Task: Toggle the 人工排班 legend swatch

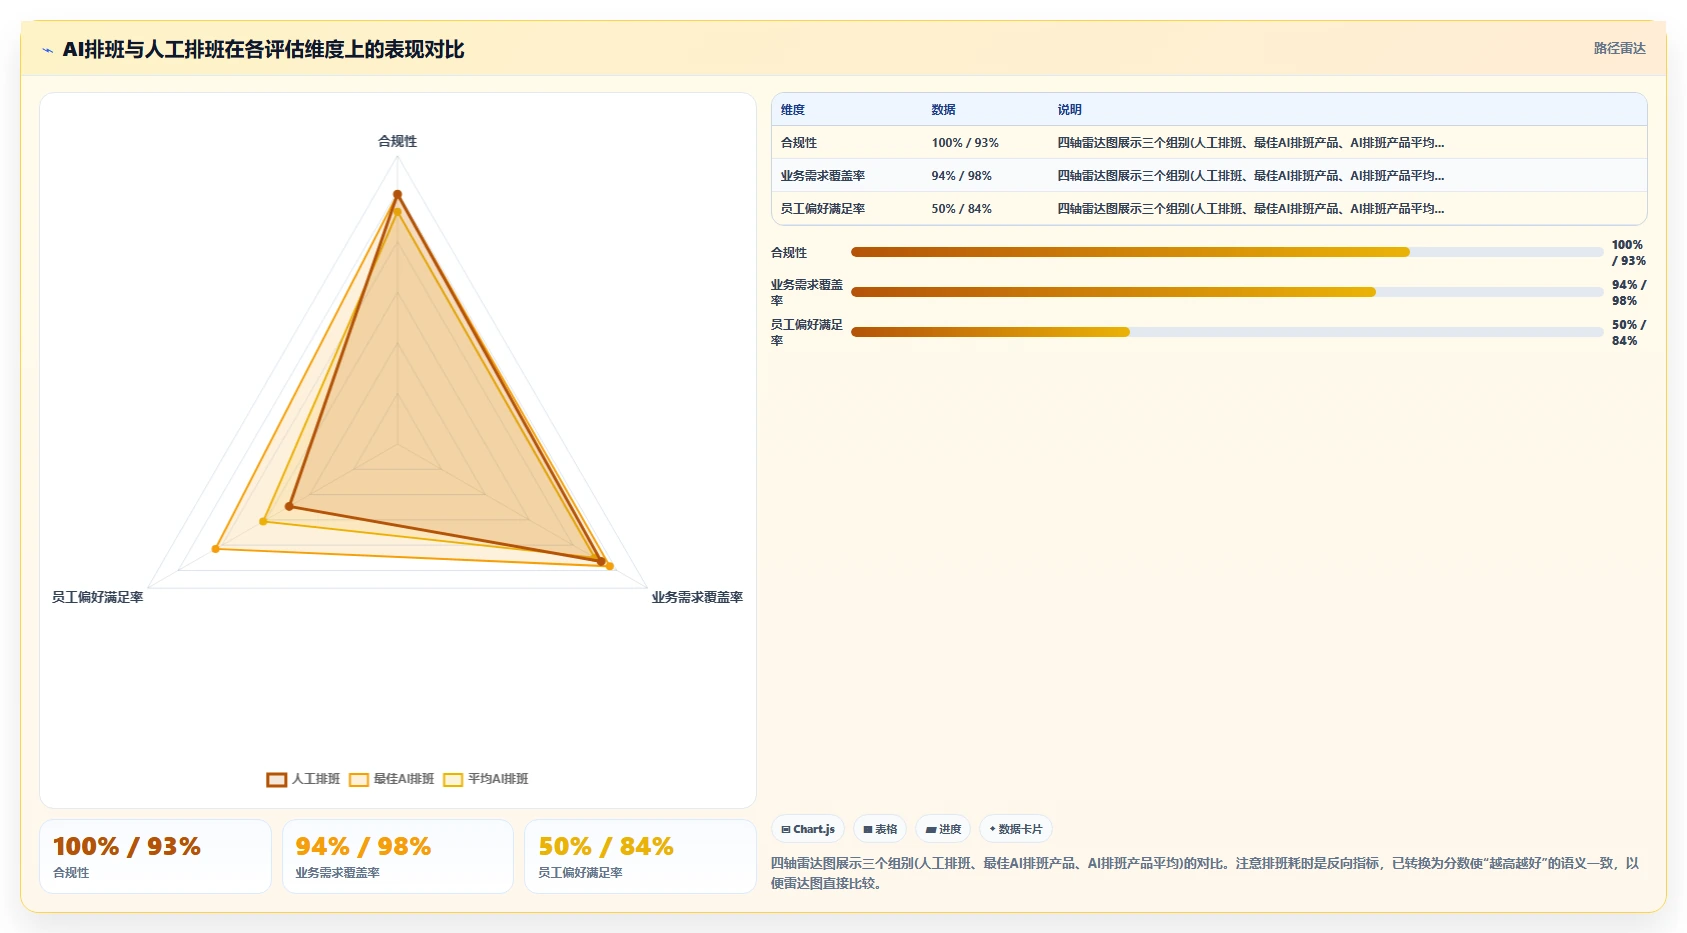Action: 277,779
